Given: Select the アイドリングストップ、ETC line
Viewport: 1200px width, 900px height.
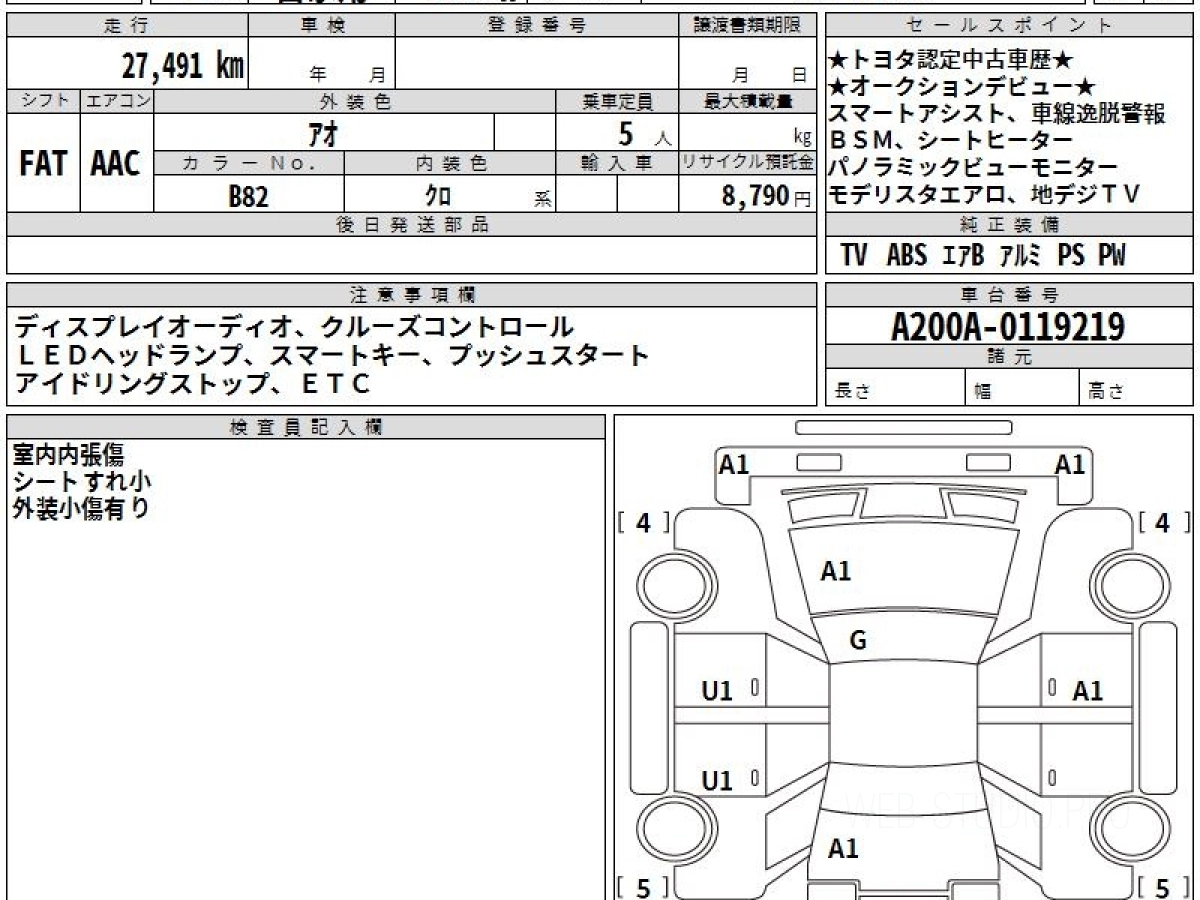Looking at the screenshot, I should [193, 383].
